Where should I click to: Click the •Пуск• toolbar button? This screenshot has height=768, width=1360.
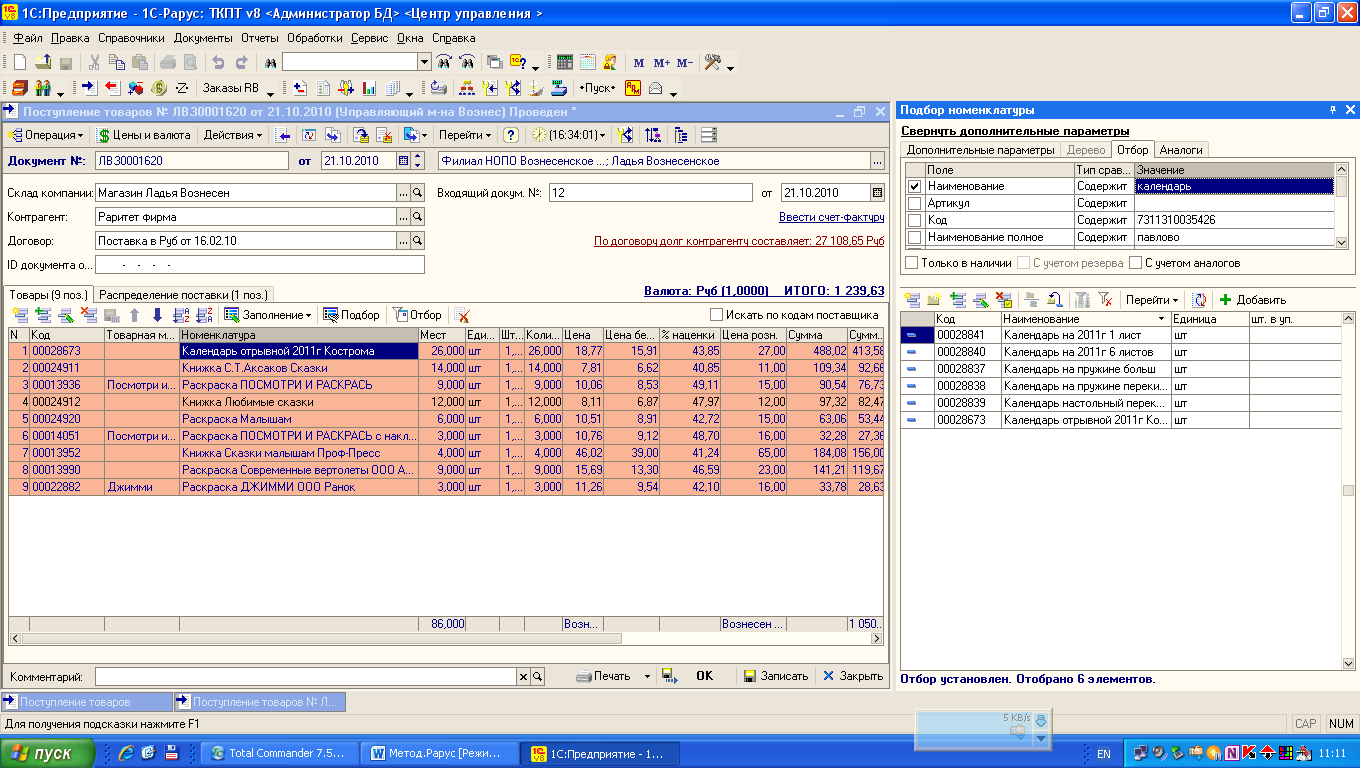pos(598,88)
